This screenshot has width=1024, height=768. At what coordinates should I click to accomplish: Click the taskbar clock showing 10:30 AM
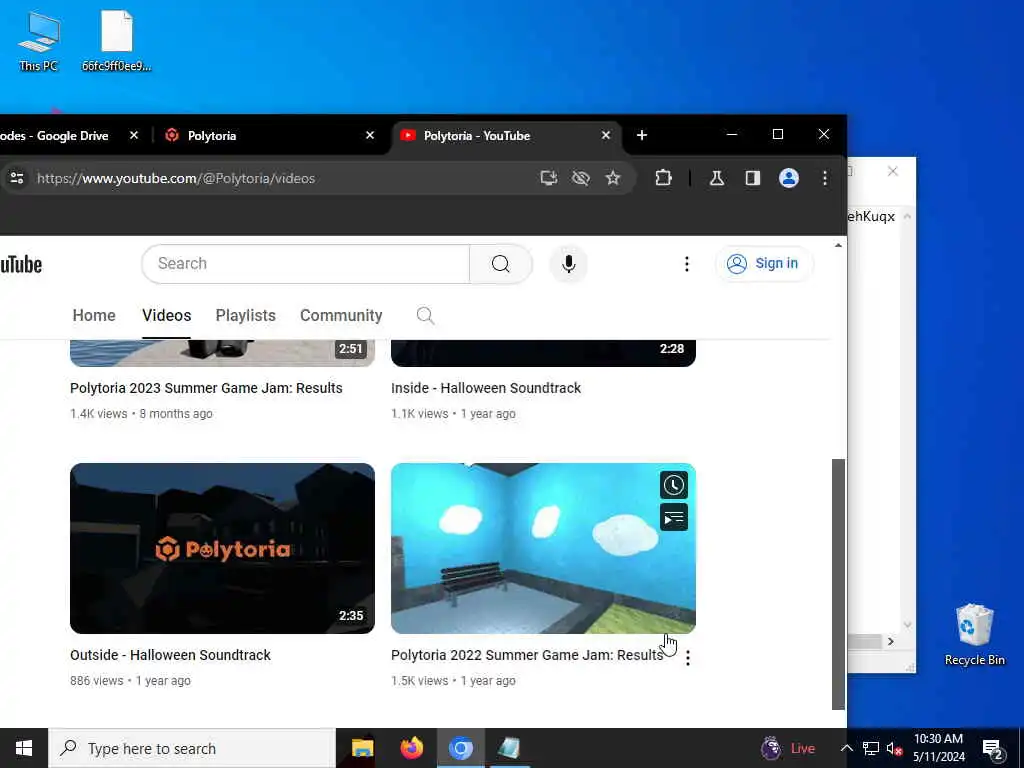click(938, 748)
